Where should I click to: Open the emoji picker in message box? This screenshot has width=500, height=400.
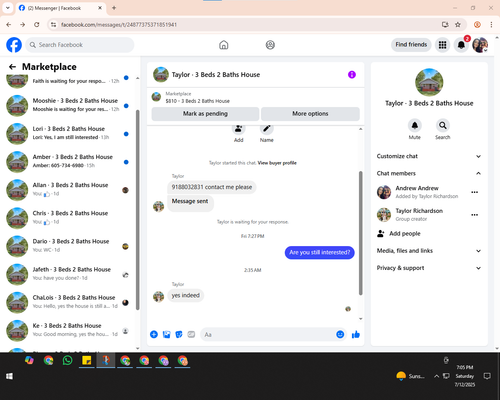coord(340,334)
